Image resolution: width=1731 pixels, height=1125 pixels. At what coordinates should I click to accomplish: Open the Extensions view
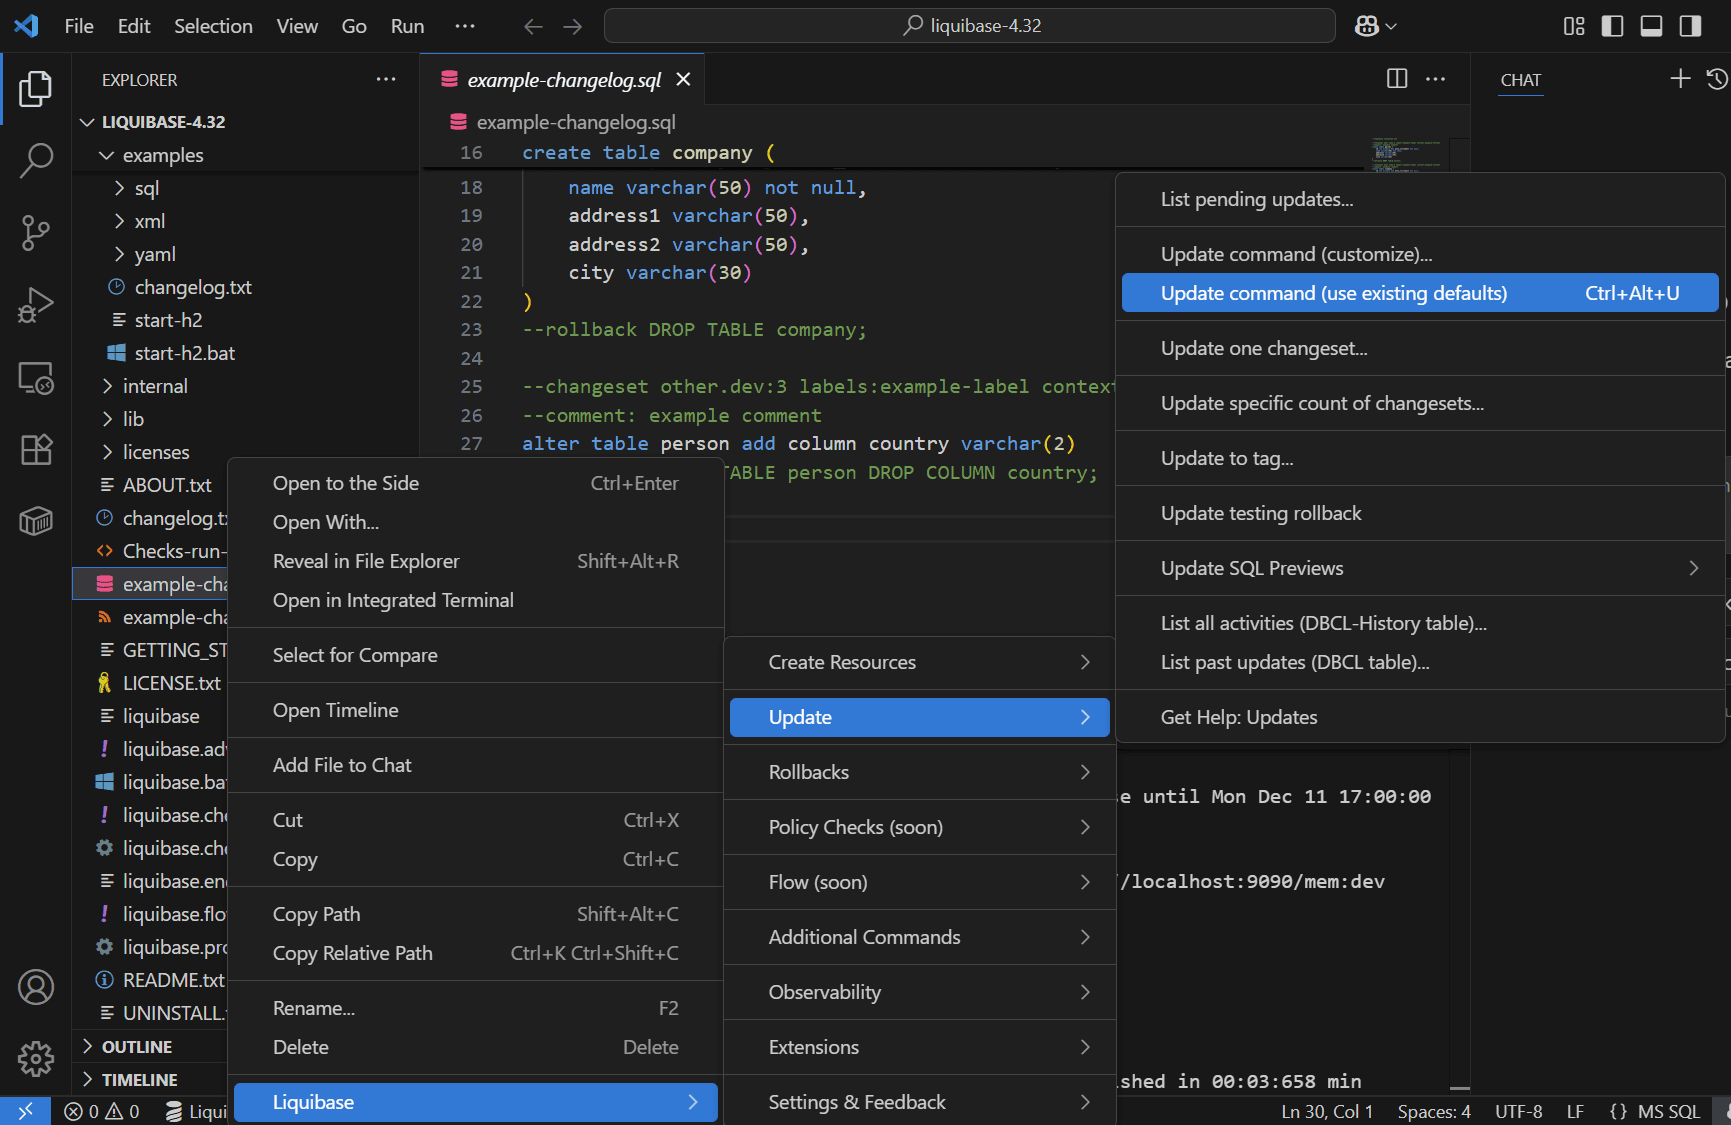[36, 450]
